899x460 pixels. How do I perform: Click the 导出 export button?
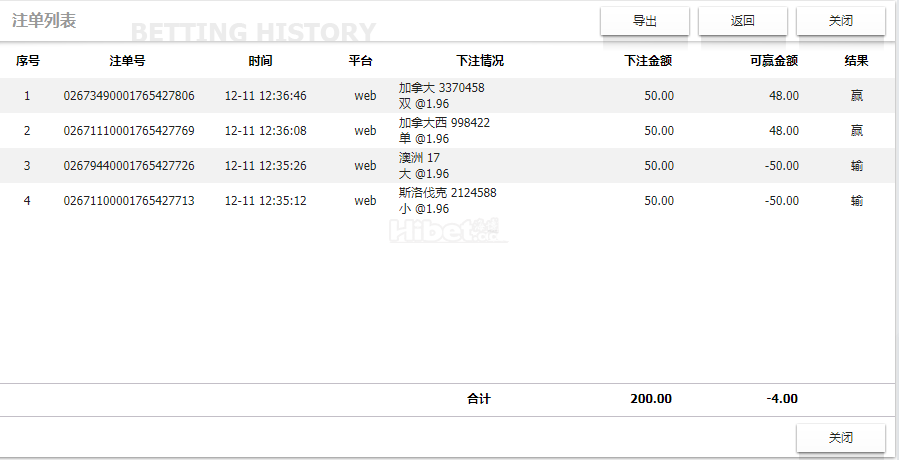coord(645,21)
